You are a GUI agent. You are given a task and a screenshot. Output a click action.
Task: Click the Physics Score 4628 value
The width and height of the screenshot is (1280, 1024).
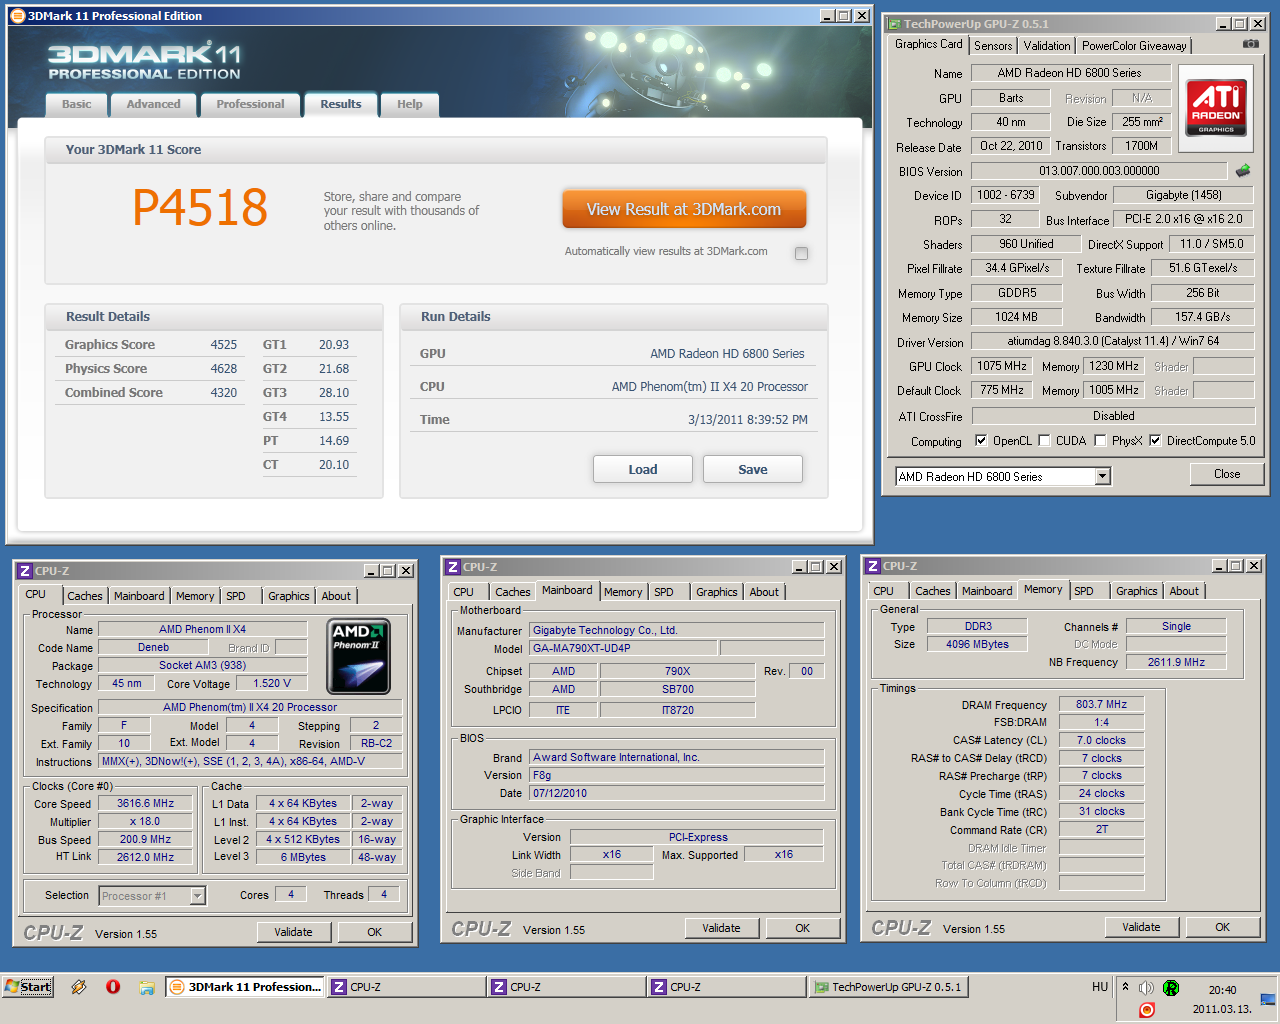(x=224, y=368)
